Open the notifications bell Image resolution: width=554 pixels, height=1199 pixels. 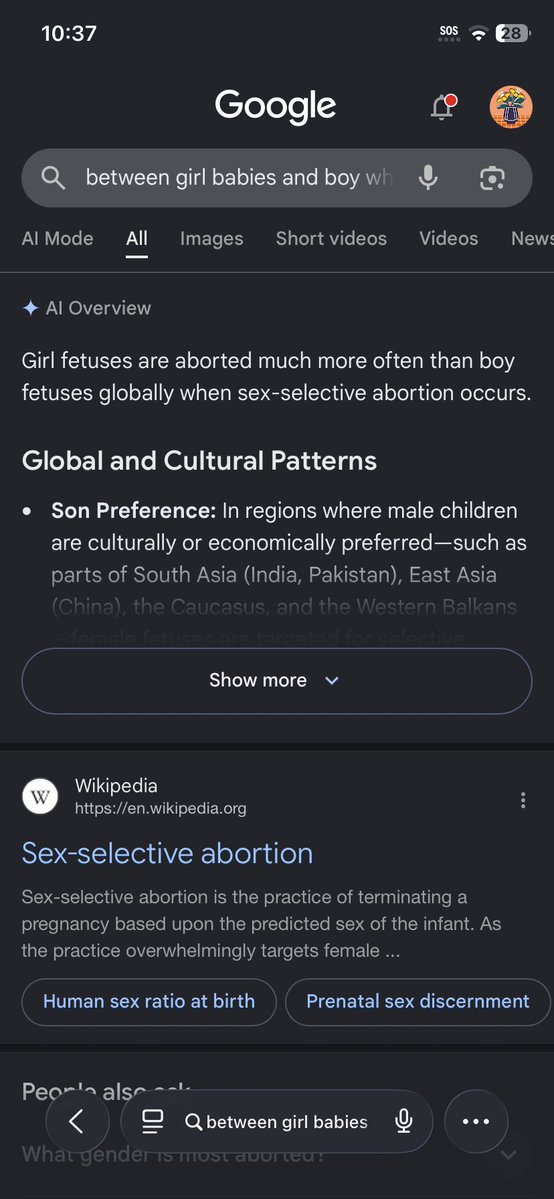point(442,106)
